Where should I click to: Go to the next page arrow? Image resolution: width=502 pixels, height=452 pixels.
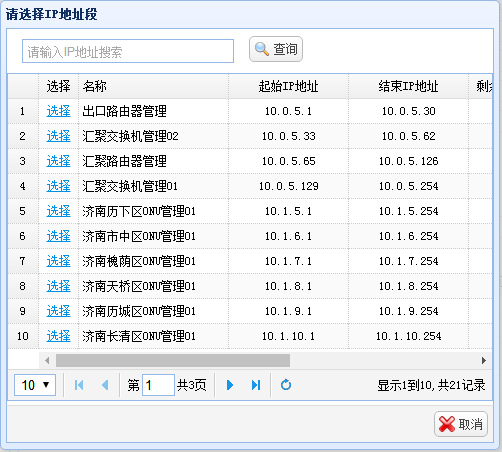click(230, 385)
